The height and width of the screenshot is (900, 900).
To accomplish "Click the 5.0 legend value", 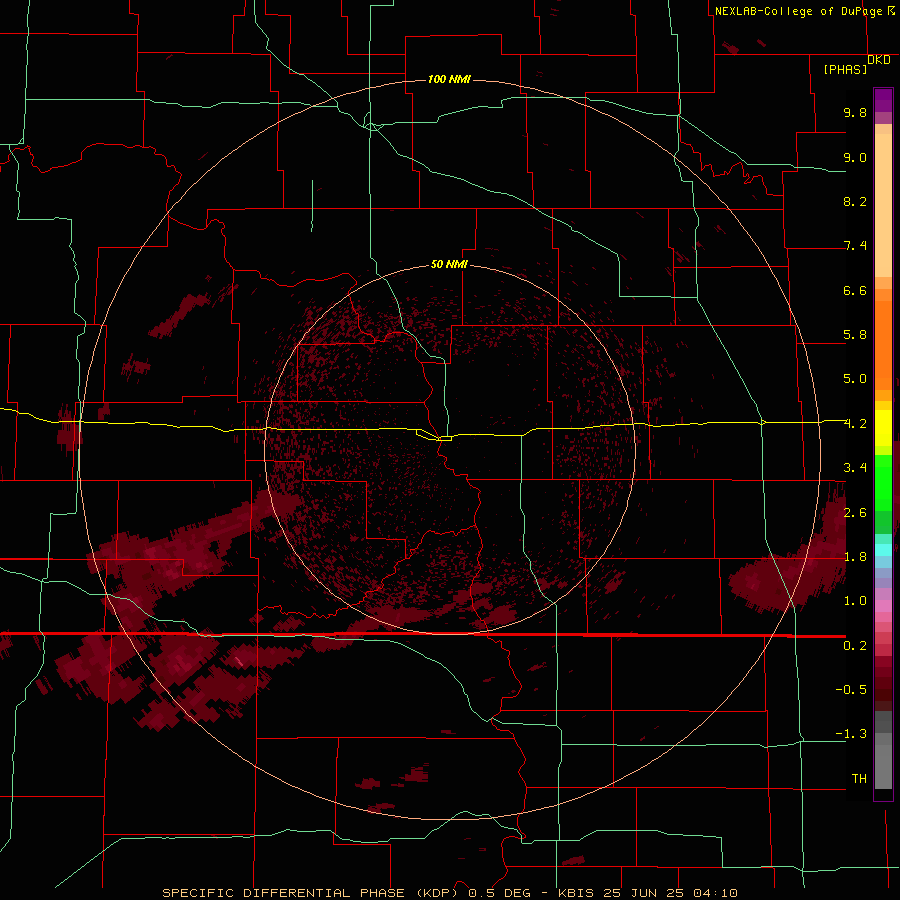I will point(855,379).
